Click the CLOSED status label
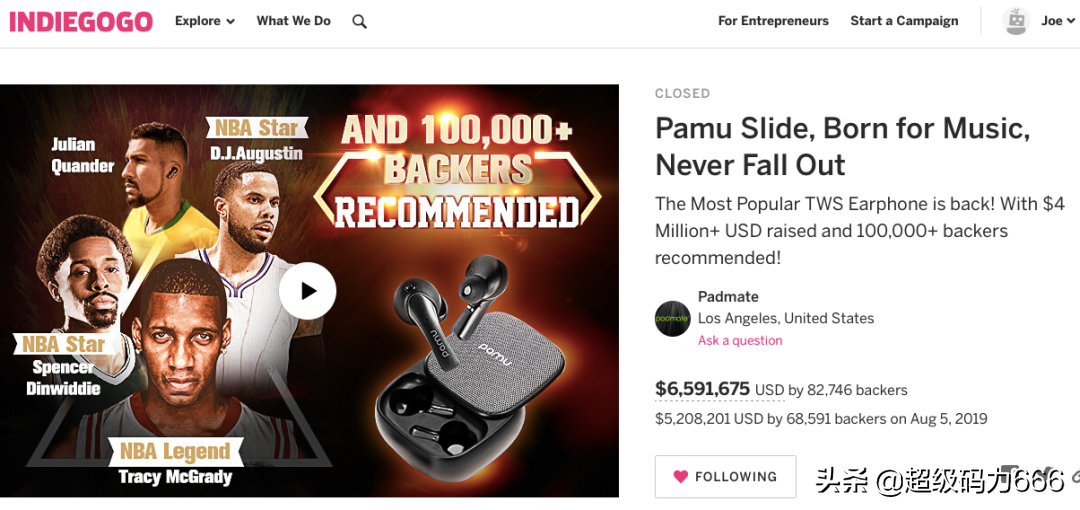The image size is (1080, 510). pos(682,94)
